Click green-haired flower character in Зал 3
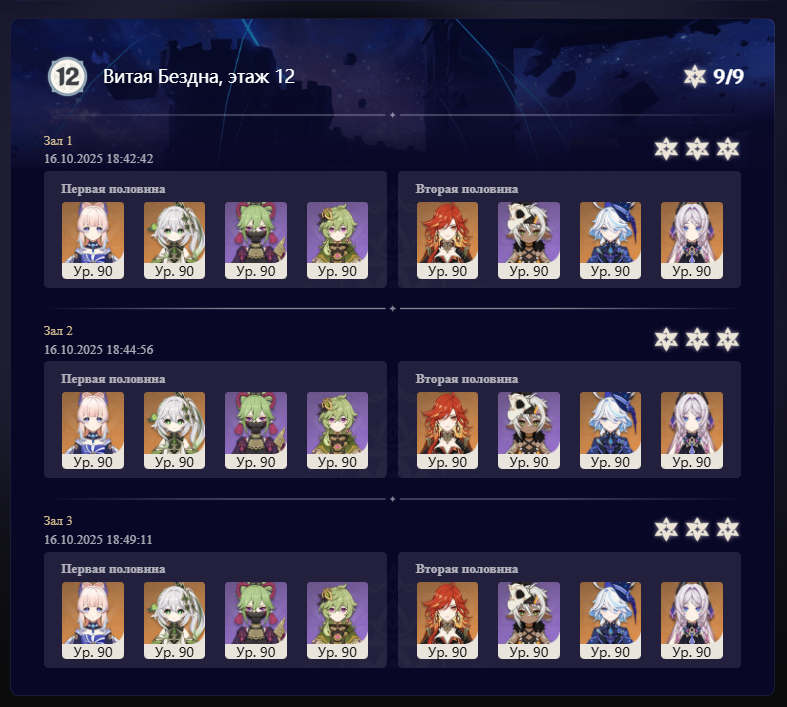The height and width of the screenshot is (707, 787). pyautogui.click(x=337, y=621)
